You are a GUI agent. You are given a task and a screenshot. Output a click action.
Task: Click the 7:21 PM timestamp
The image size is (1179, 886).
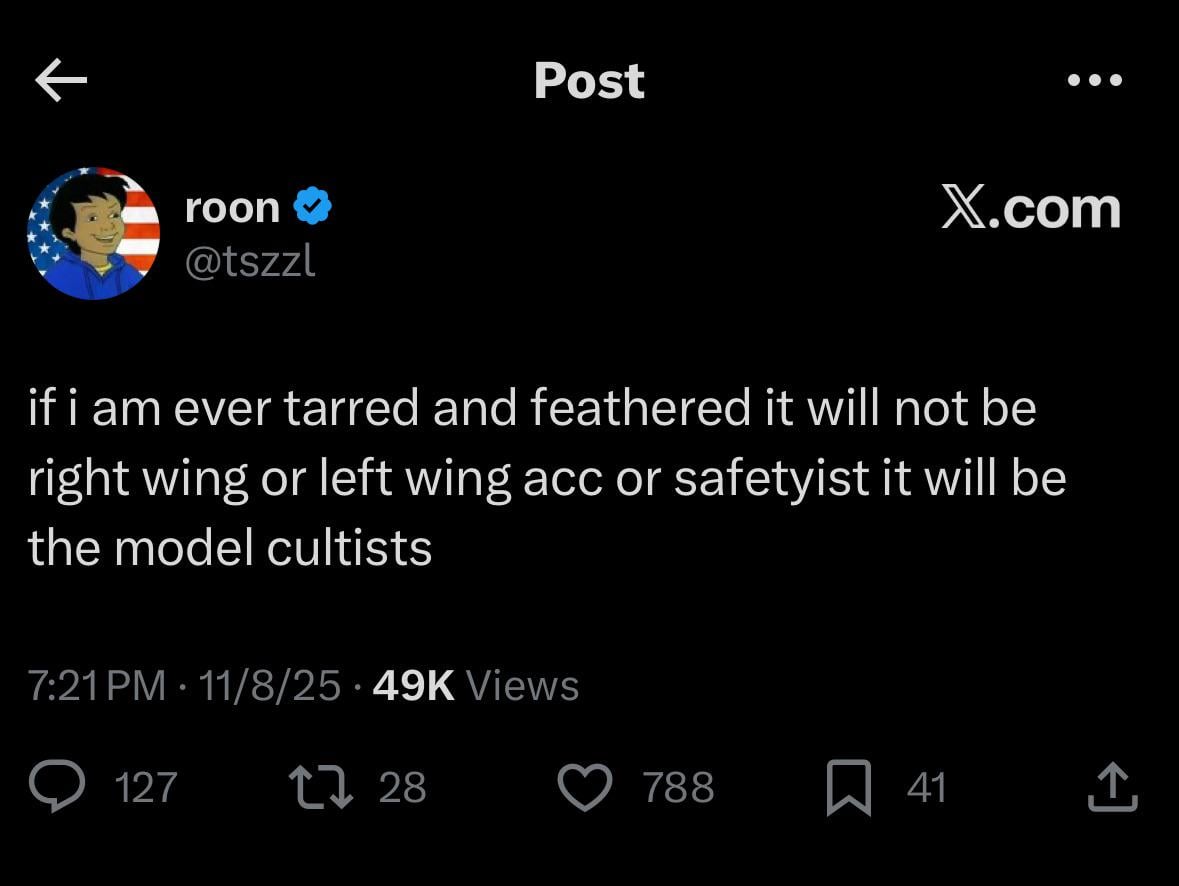click(97, 686)
